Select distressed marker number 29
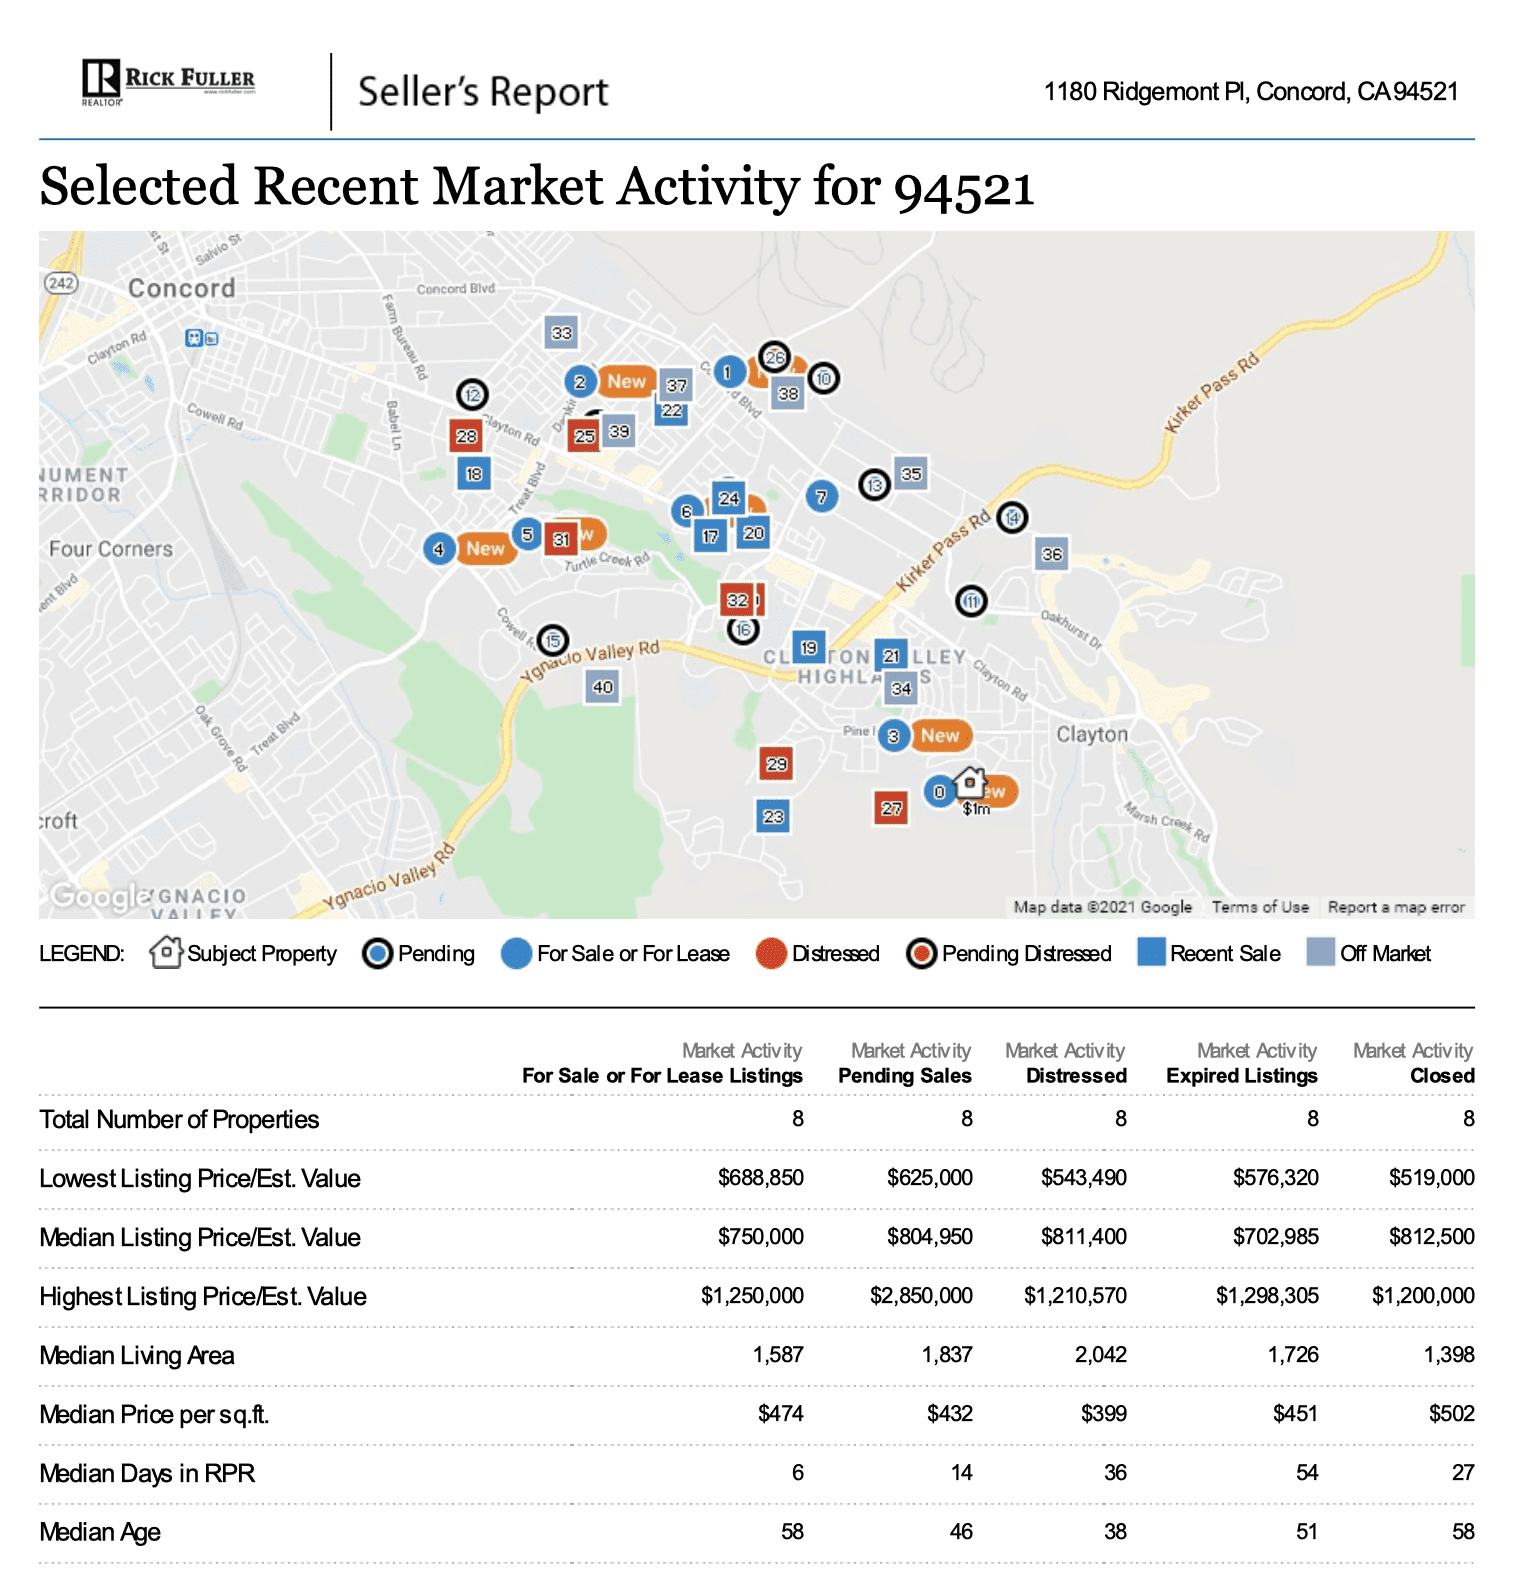The height and width of the screenshot is (1590, 1520). click(x=776, y=764)
